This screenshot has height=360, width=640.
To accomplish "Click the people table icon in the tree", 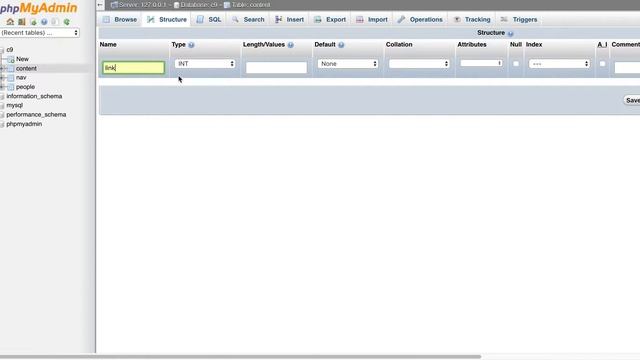I will [x=11, y=87].
